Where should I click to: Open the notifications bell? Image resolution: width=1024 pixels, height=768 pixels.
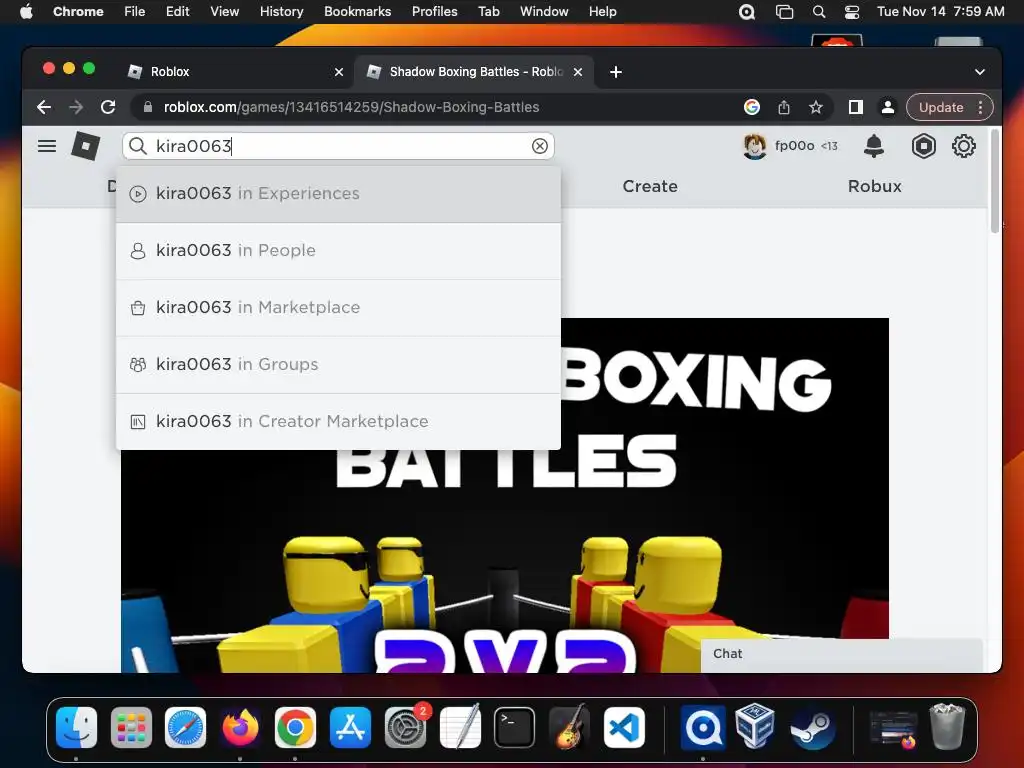pyautogui.click(x=873, y=146)
